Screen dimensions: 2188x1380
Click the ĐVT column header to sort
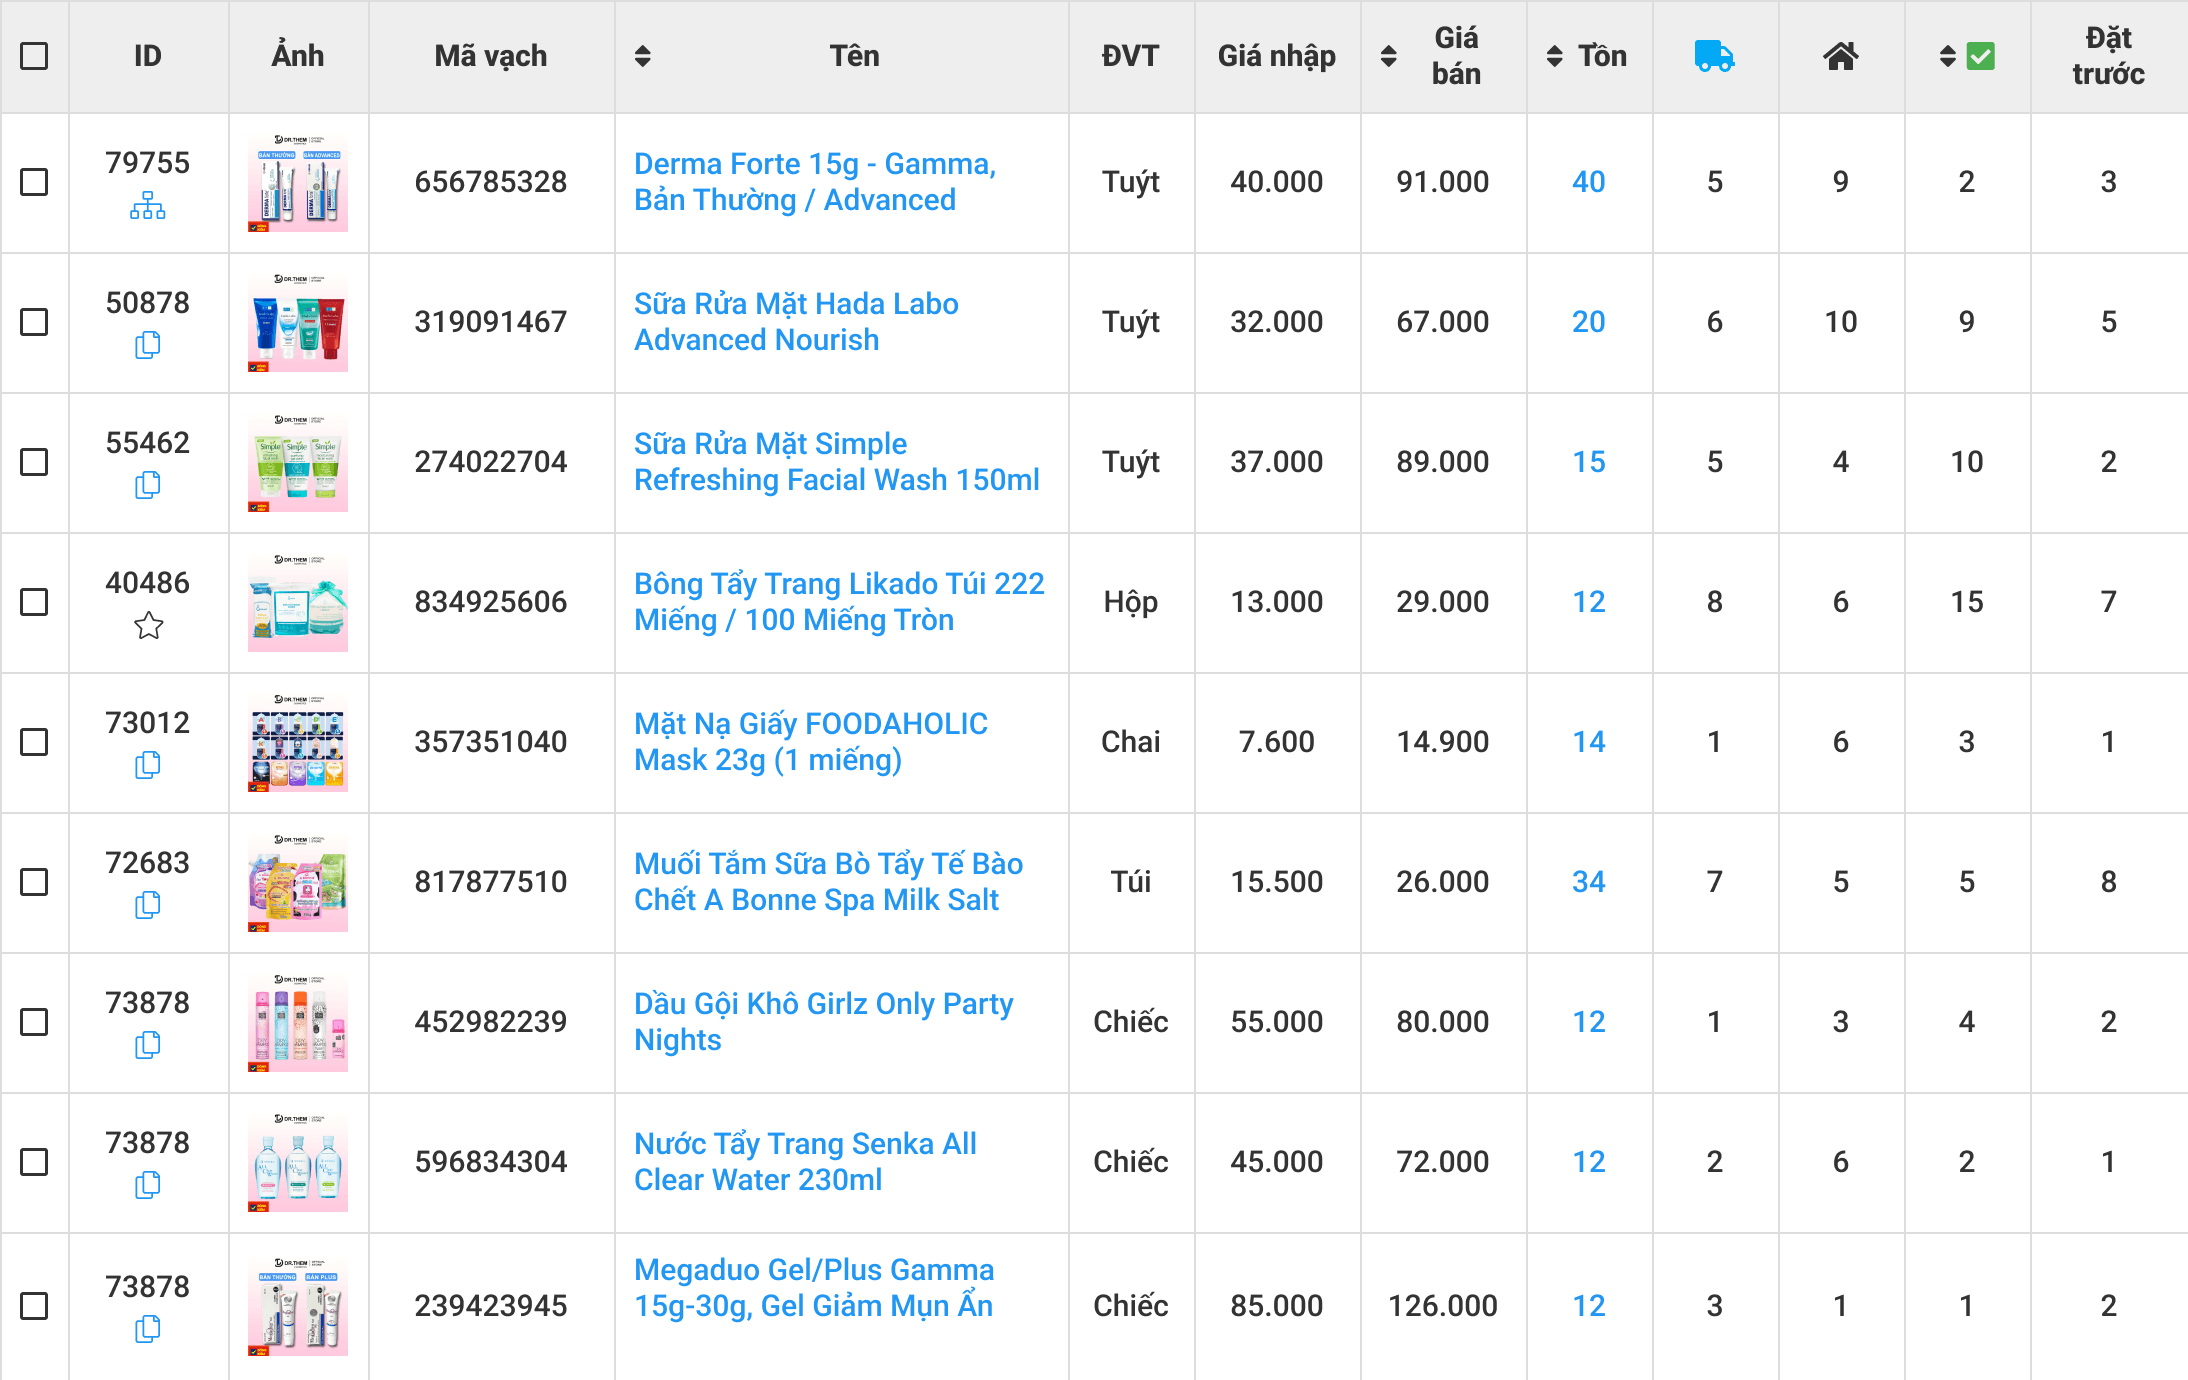tap(1128, 57)
